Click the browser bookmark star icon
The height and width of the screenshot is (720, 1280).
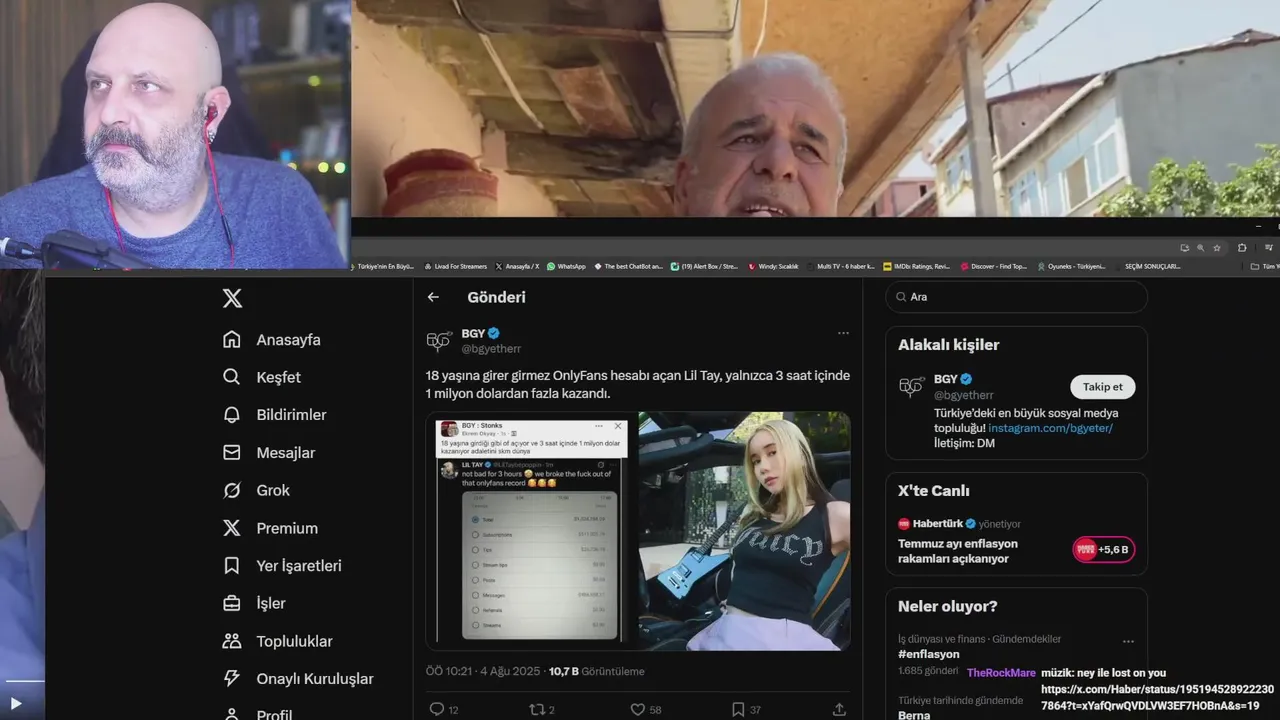[x=1217, y=247]
